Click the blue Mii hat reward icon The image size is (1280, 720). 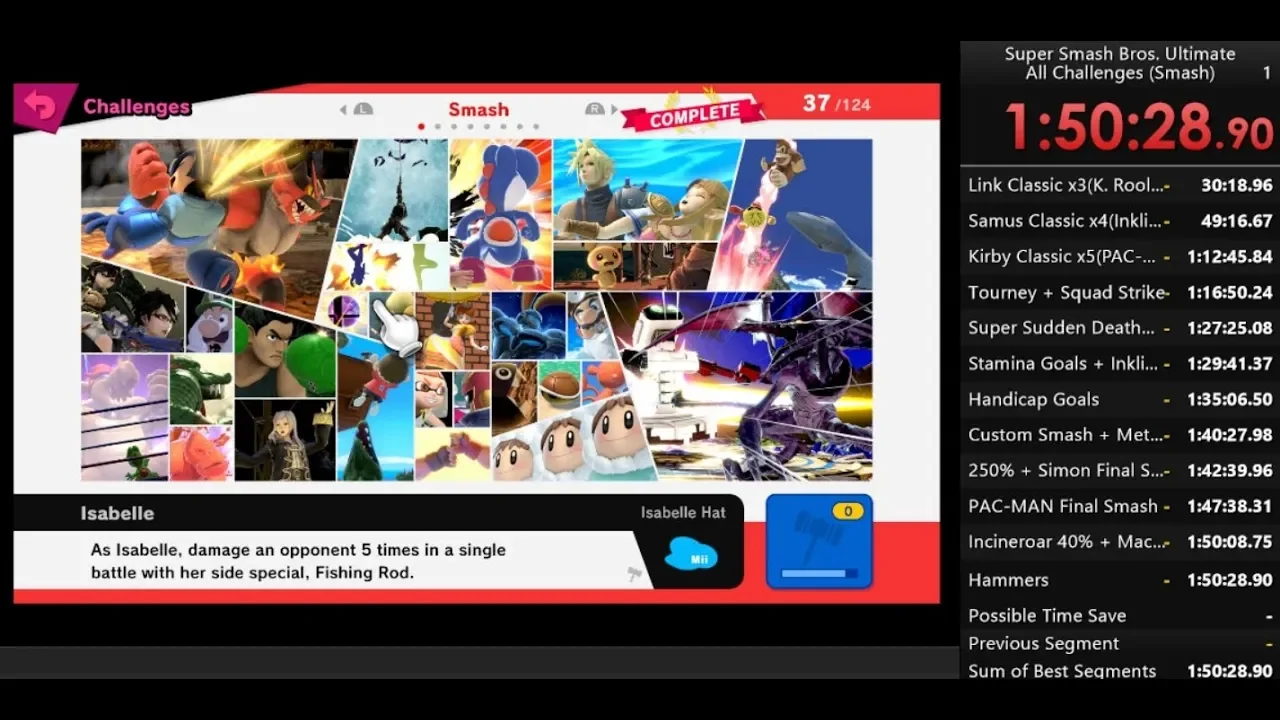(691, 553)
